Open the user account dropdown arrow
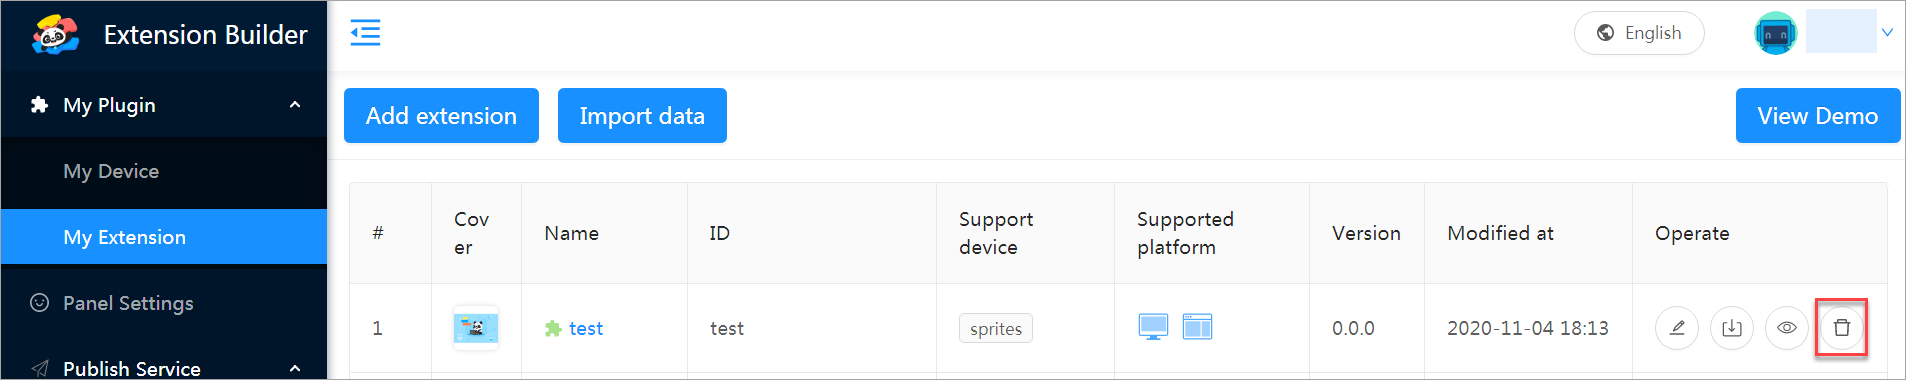Viewport: 1906px width, 380px height. pyautogui.click(x=1887, y=33)
